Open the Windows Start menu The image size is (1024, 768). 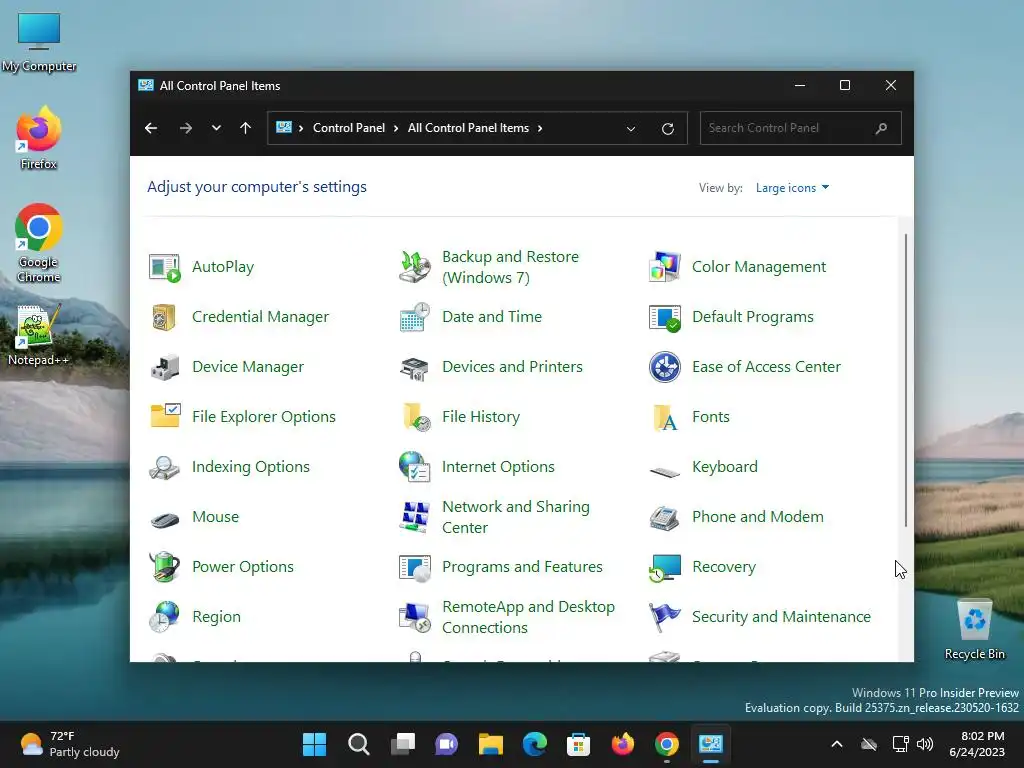(x=314, y=744)
